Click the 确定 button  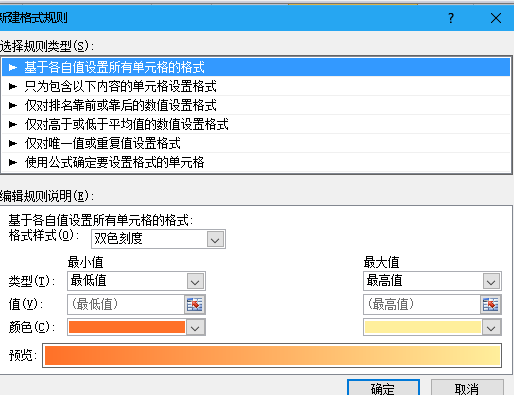coord(383,388)
